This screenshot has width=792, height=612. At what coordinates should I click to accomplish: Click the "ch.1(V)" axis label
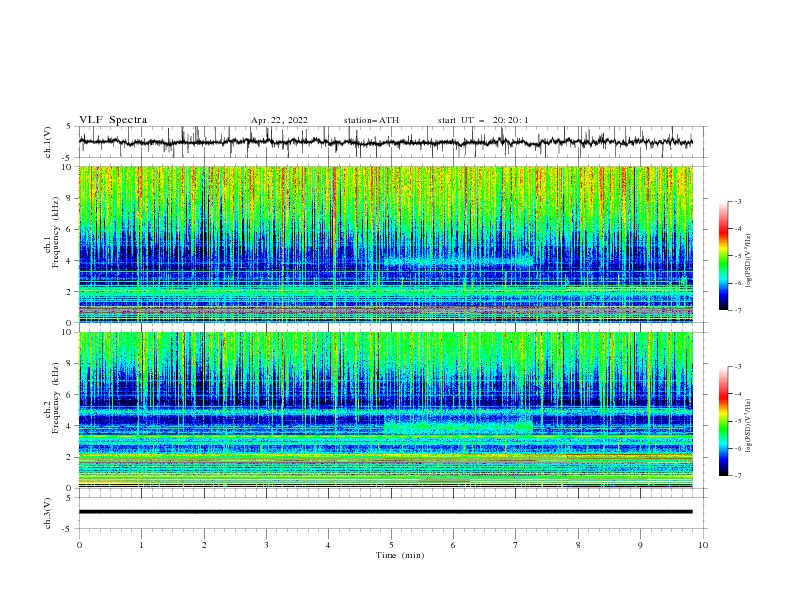48,142
